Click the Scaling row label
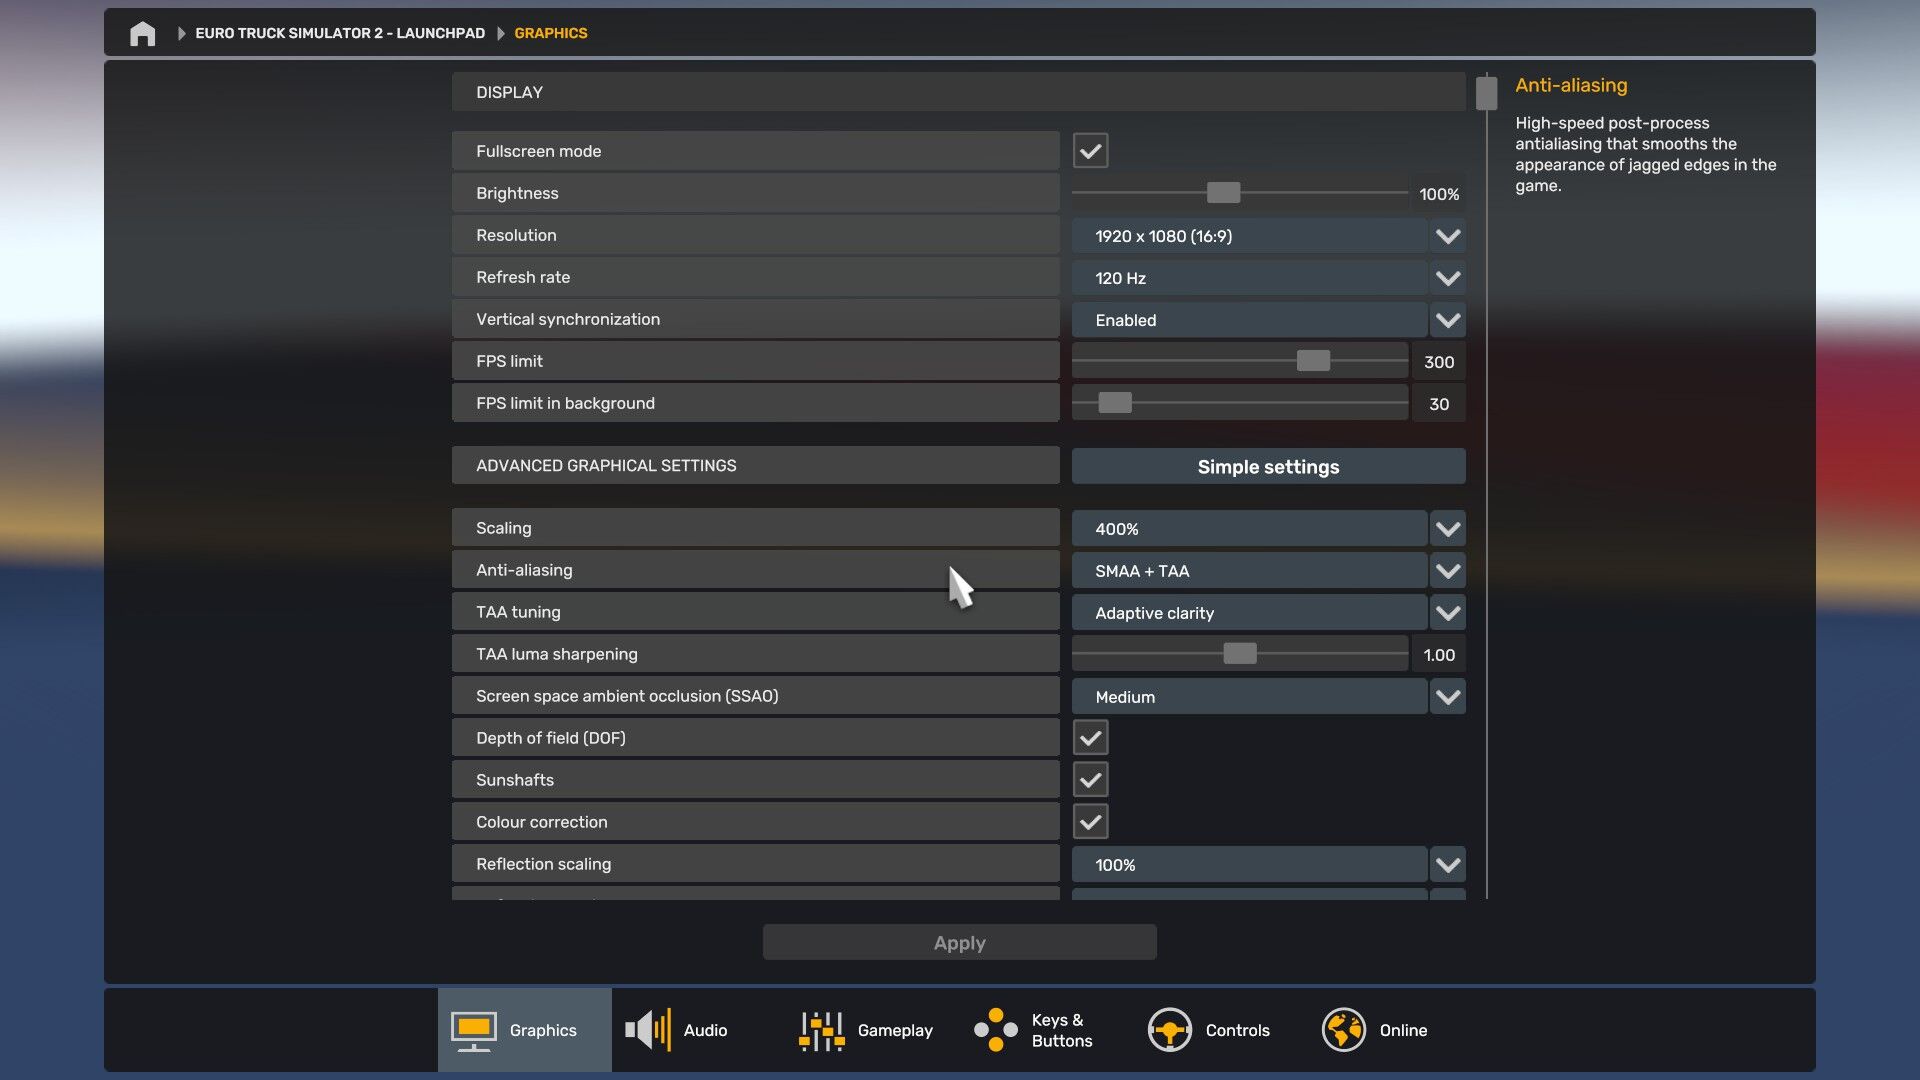The width and height of the screenshot is (1920, 1080). tap(755, 528)
